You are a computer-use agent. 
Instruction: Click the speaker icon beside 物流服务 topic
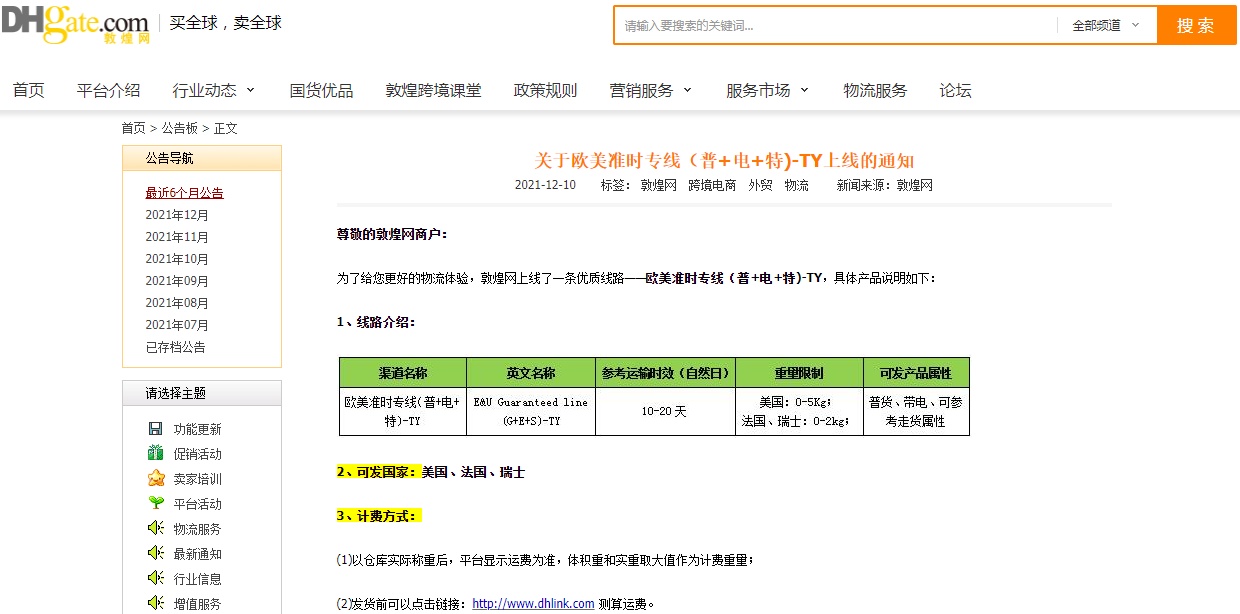coord(155,529)
